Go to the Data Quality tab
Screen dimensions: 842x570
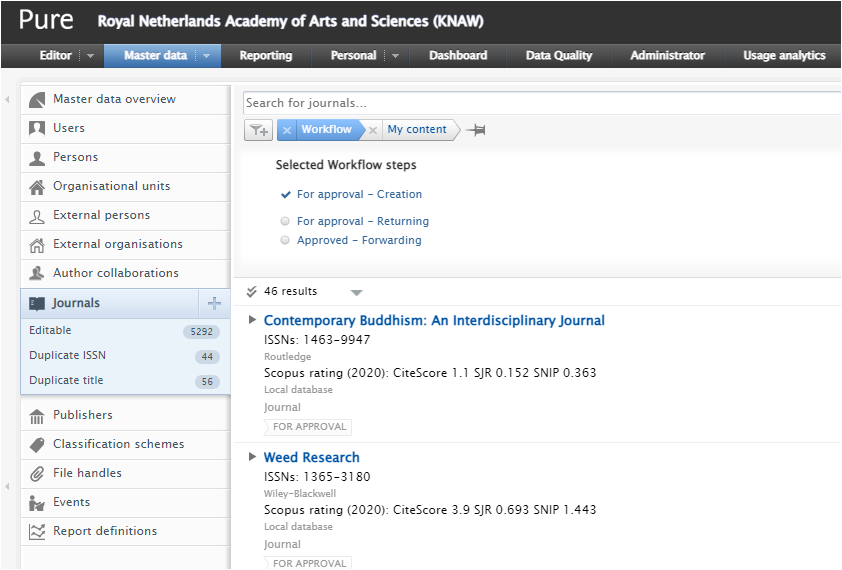559,56
